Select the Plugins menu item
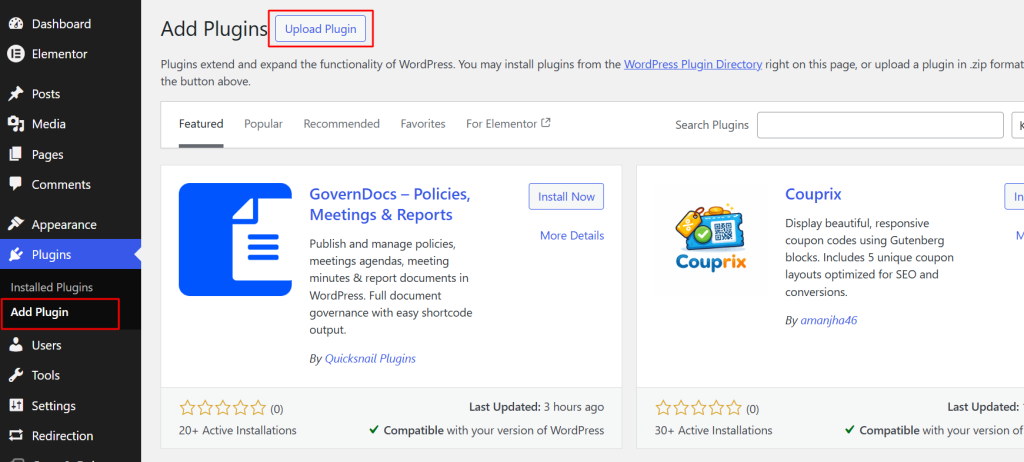 [71, 255]
